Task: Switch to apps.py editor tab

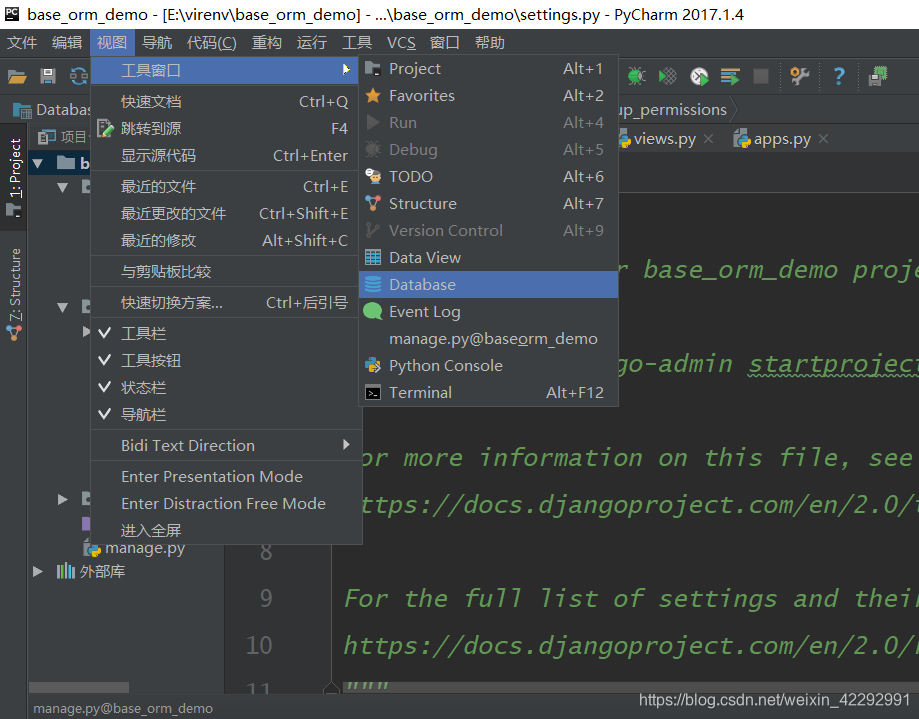Action: (x=781, y=139)
